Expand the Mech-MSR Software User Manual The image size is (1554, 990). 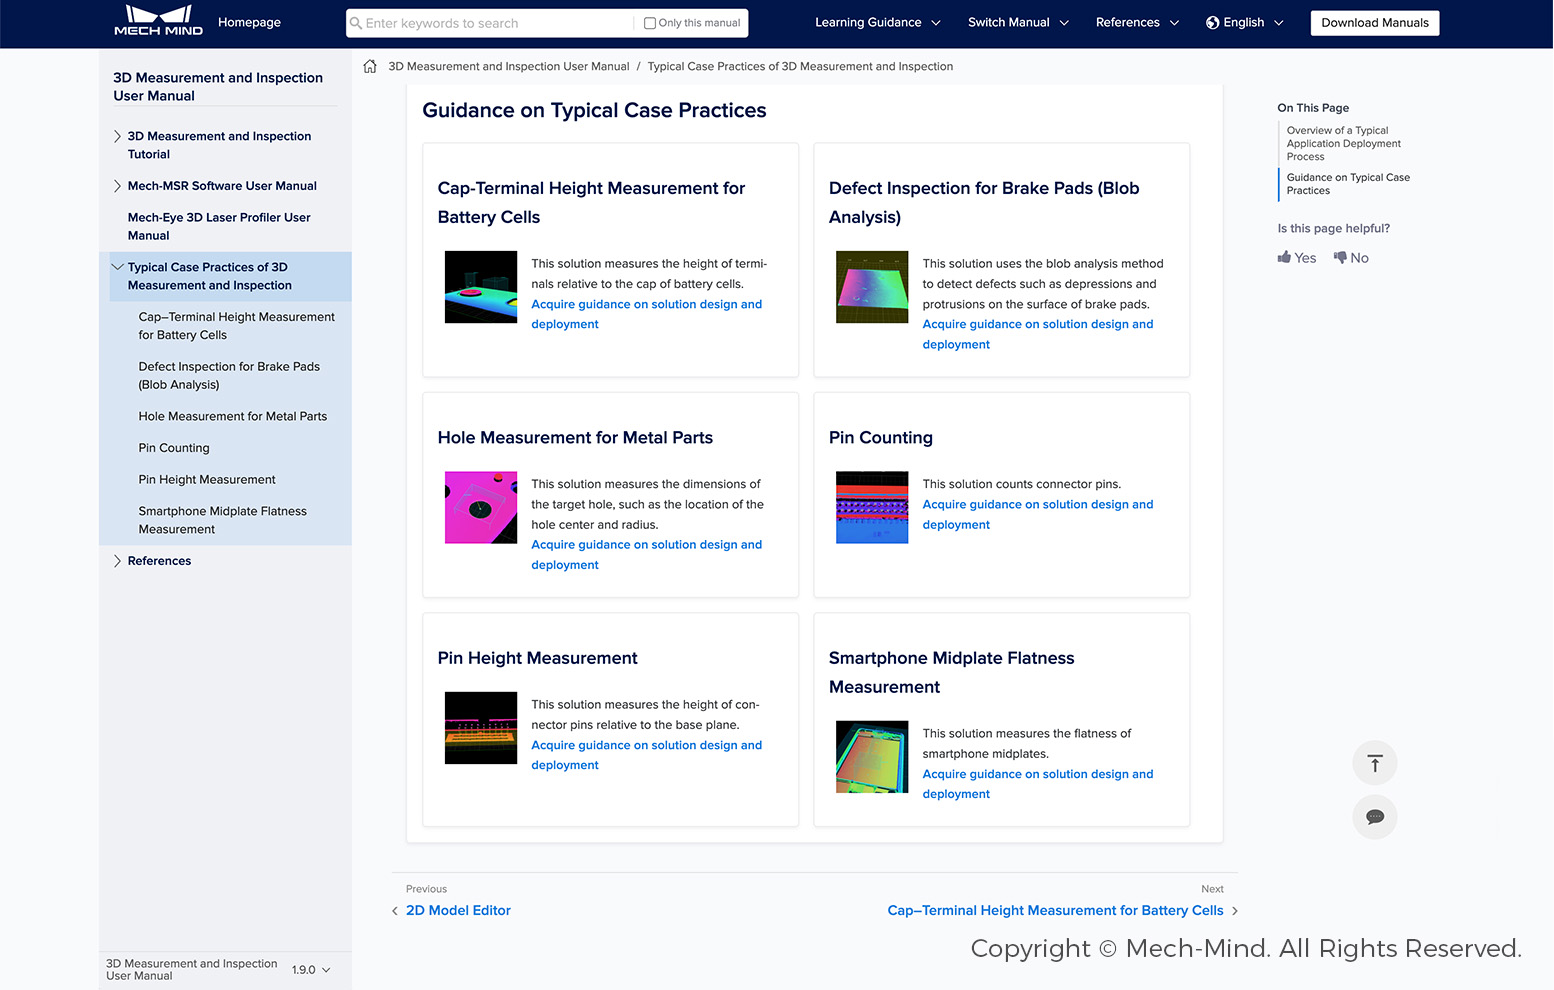(117, 186)
